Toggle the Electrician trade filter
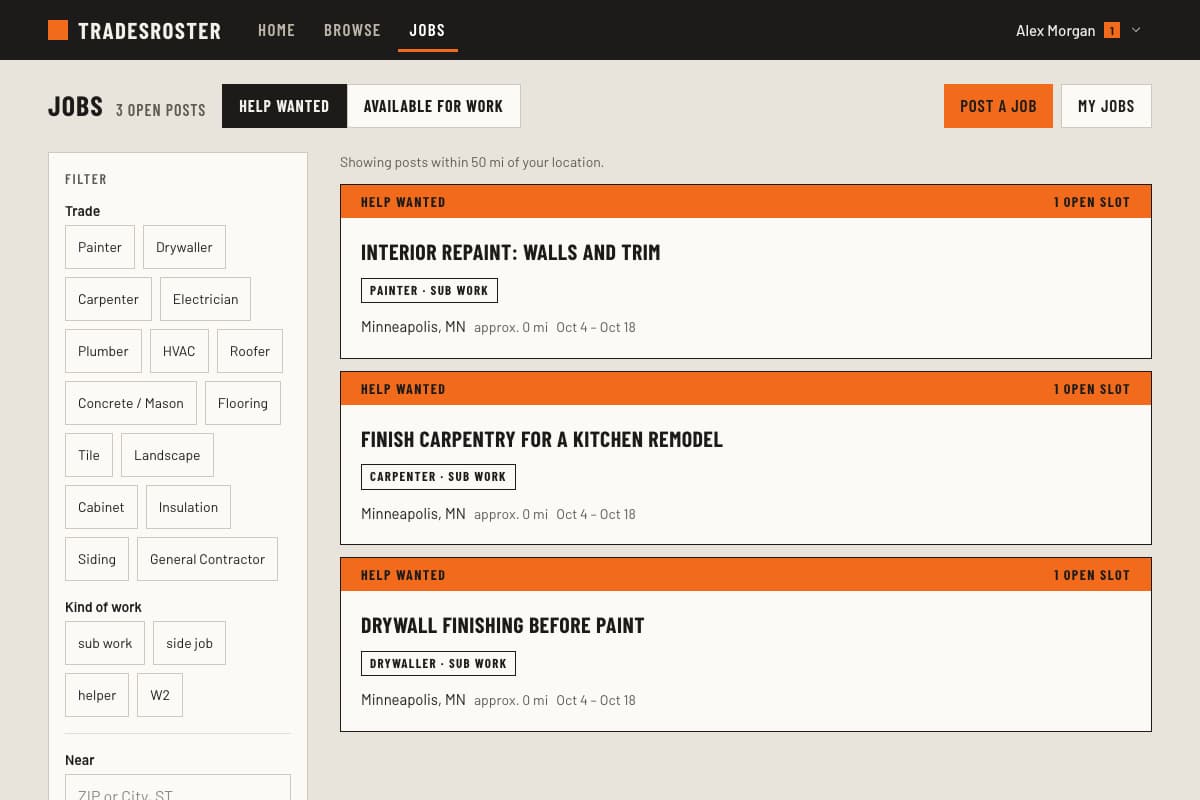The width and height of the screenshot is (1200, 800). pyautogui.click(x=205, y=299)
